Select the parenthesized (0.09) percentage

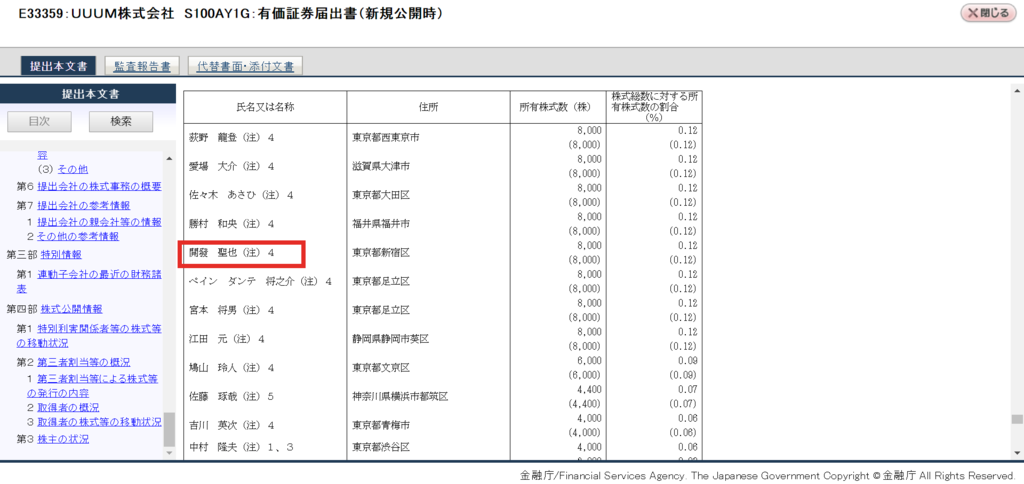[684, 375]
